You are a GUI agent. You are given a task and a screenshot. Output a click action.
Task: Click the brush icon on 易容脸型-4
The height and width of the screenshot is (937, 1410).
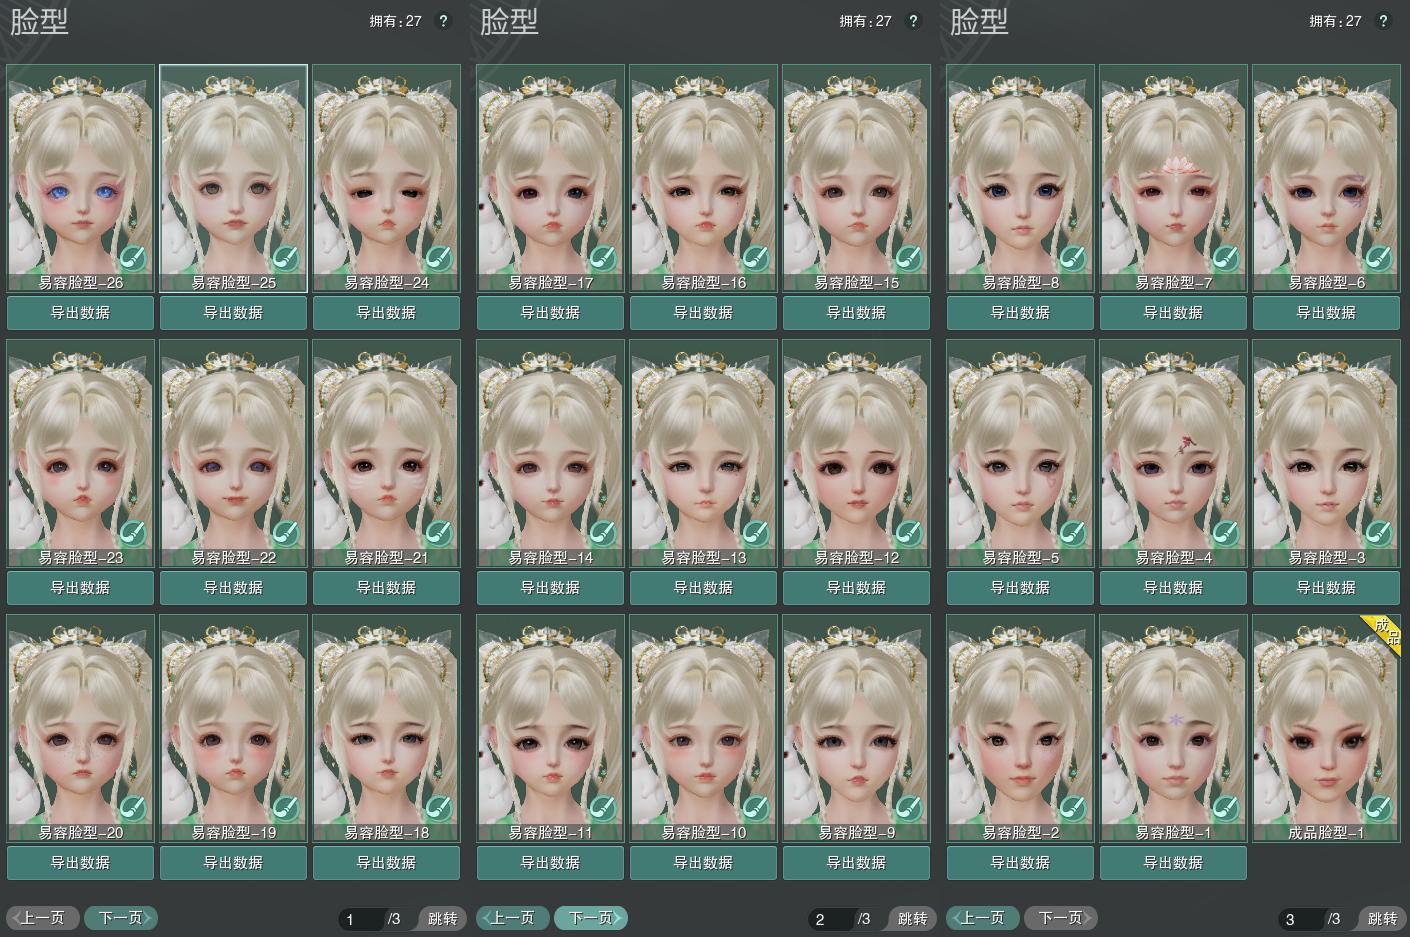point(1225,533)
